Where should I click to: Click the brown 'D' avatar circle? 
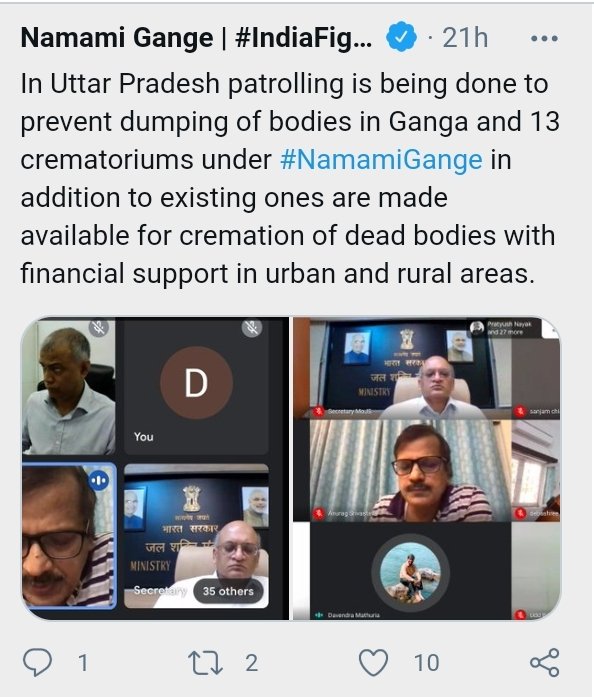click(x=196, y=383)
